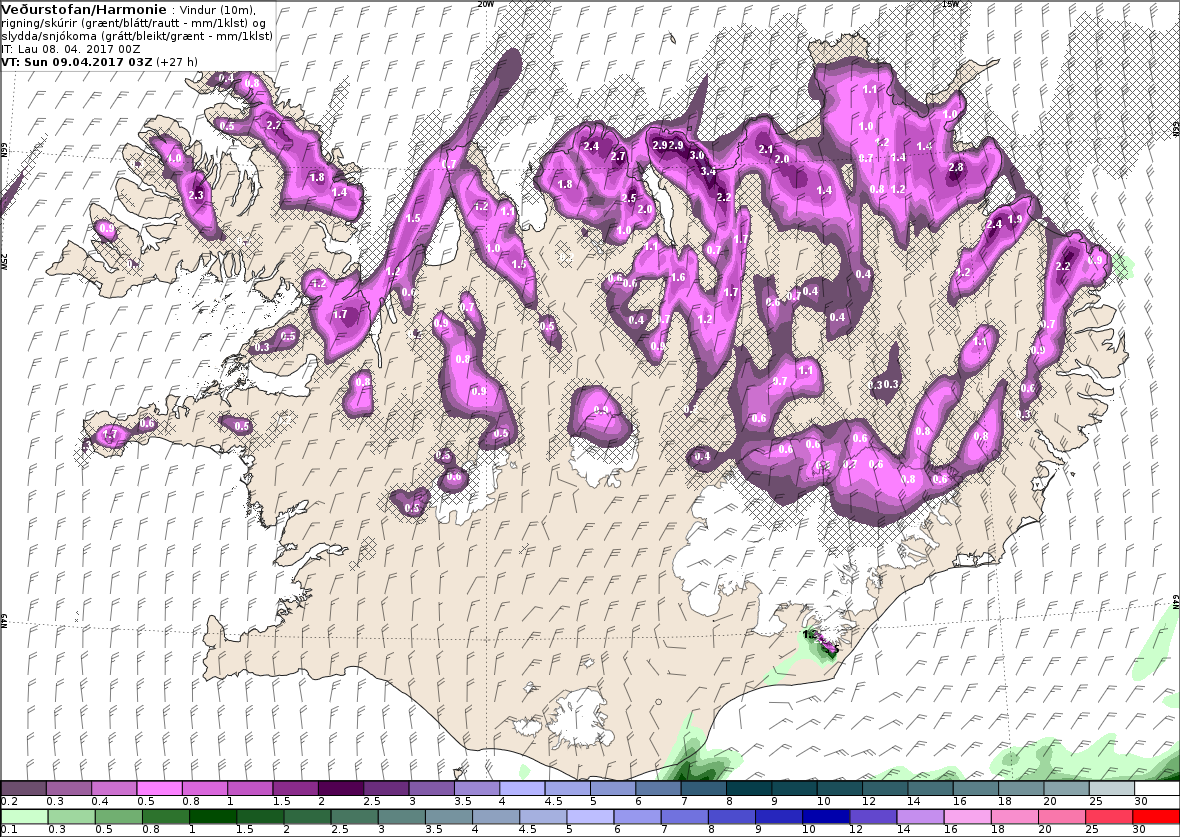This screenshot has width=1180, height=837.
Task: Click the '0.1' label in bottom legend row
Action: click(x=10, y=829)
